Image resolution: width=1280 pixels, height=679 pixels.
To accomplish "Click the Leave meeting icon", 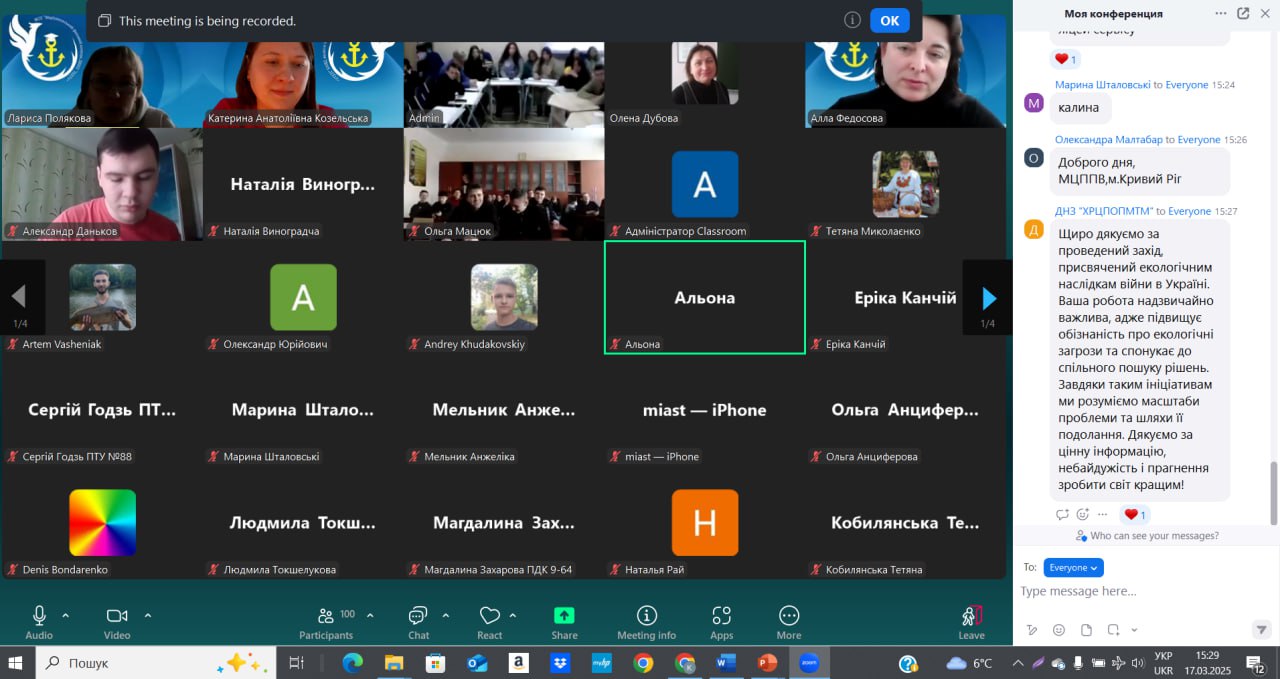I will click(x=971, y=616).
